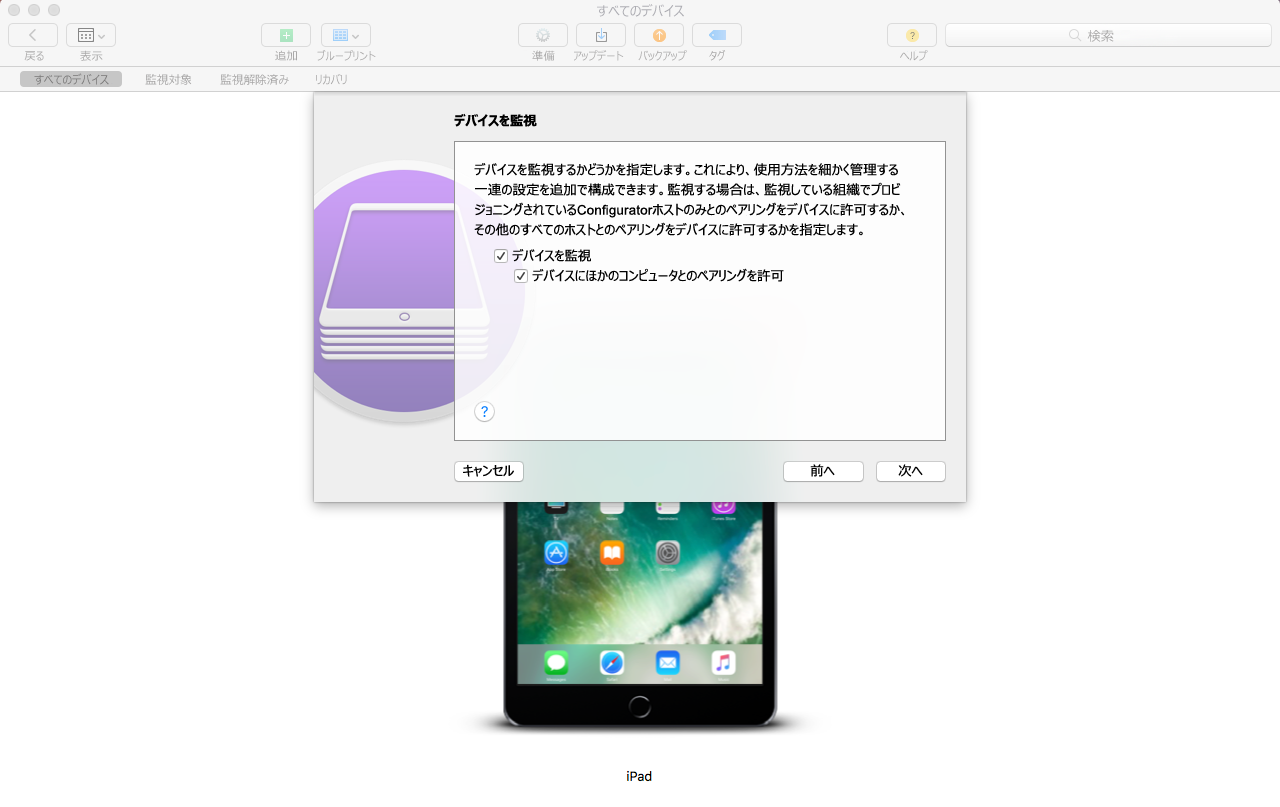Viewport: 1280px width, 807px height.
Task: Toggle pairing with other computers checkbox
Action: (521, 276)
